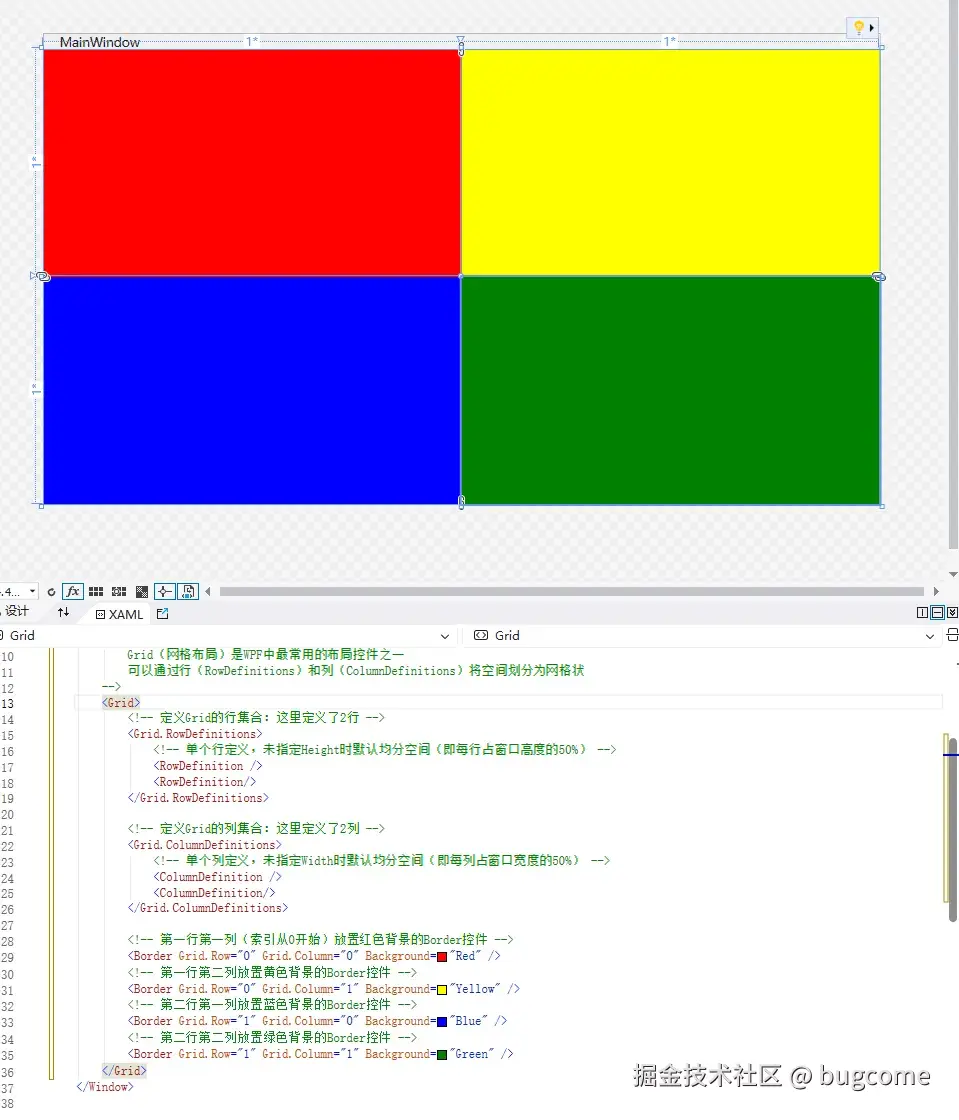Expand the arrow next to the lightbulb
959x1120 pixels.
[x=872, y=28]
